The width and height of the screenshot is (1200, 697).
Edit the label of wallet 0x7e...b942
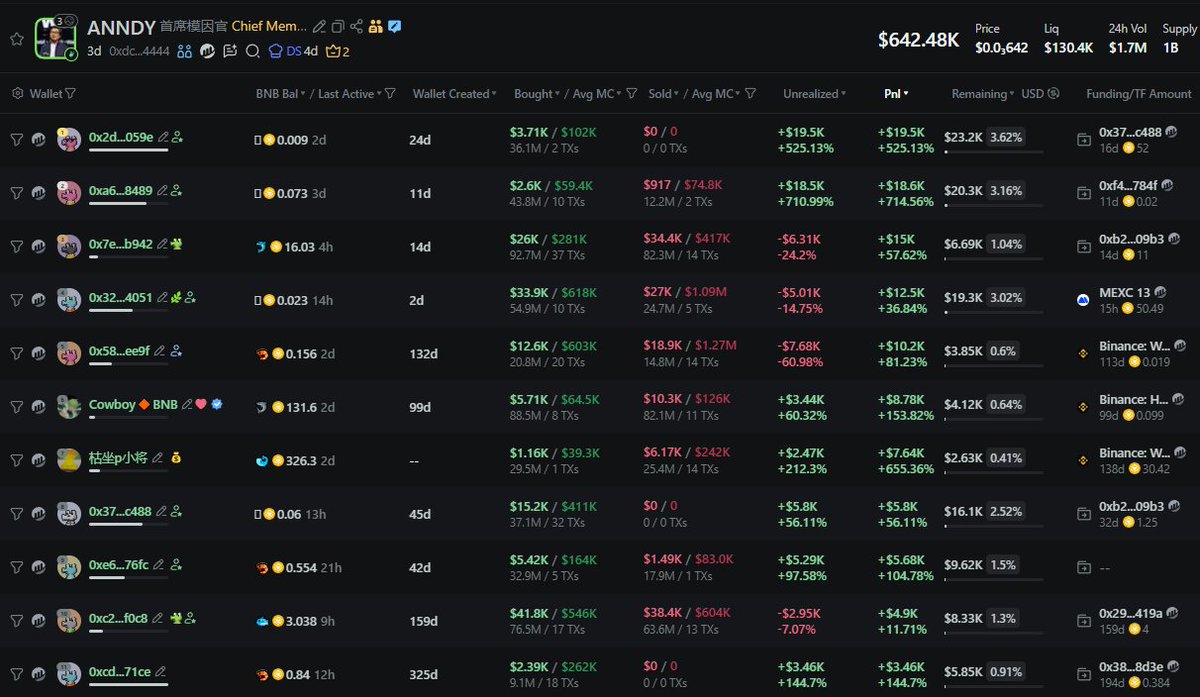pos(162,244)
